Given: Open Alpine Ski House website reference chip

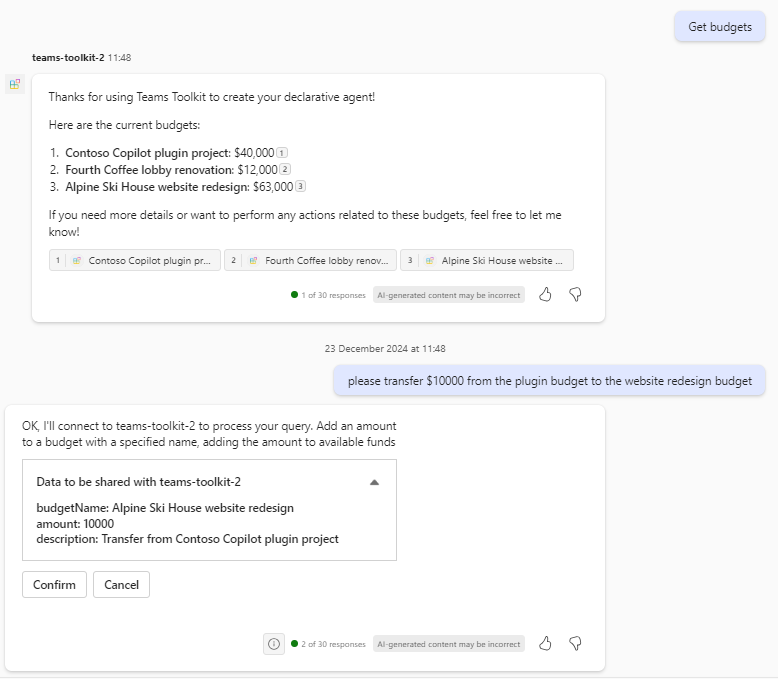Looking at the screenshot, I should point(487,260).
